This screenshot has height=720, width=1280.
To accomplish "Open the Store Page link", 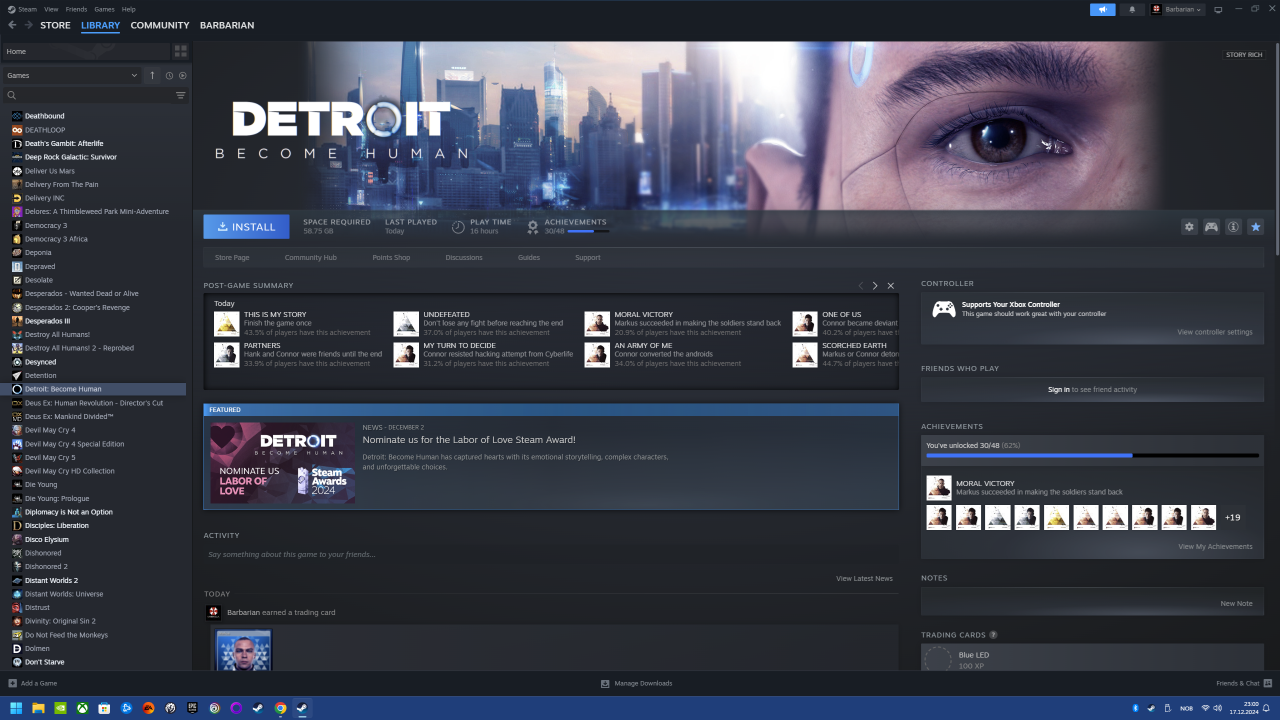I will (232, 258).
